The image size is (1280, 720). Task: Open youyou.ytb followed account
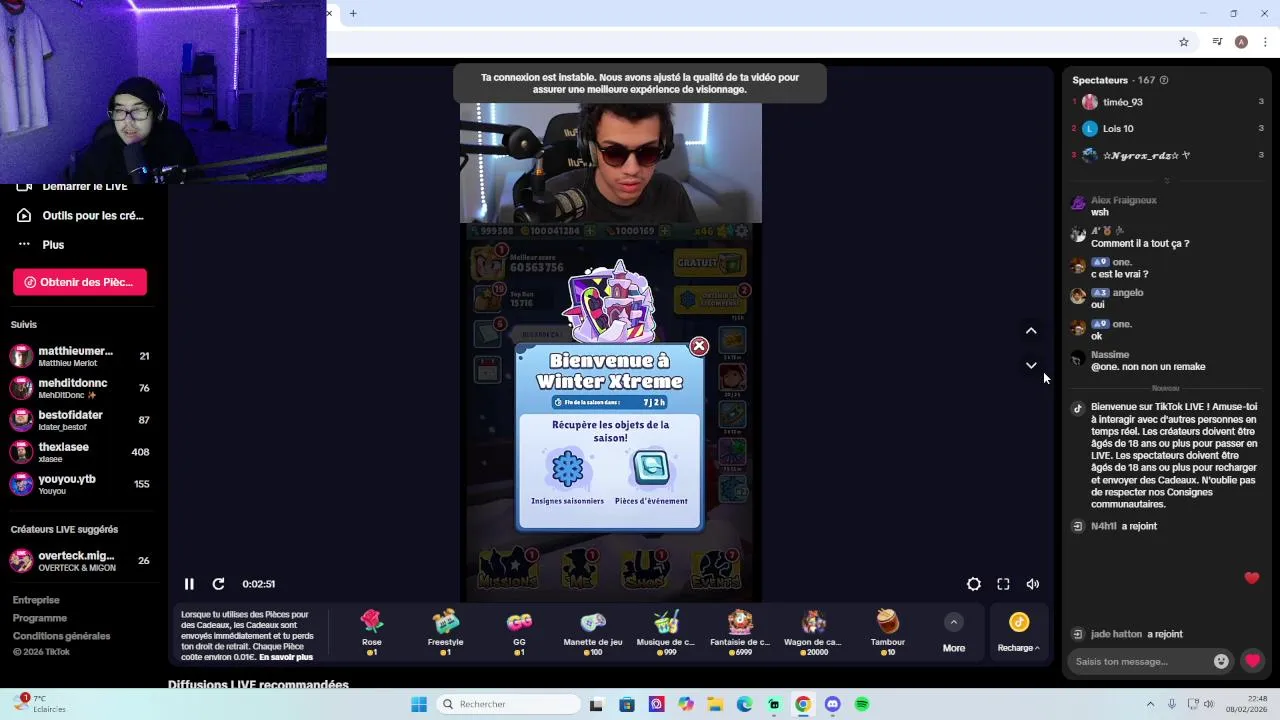pos(80,484)
